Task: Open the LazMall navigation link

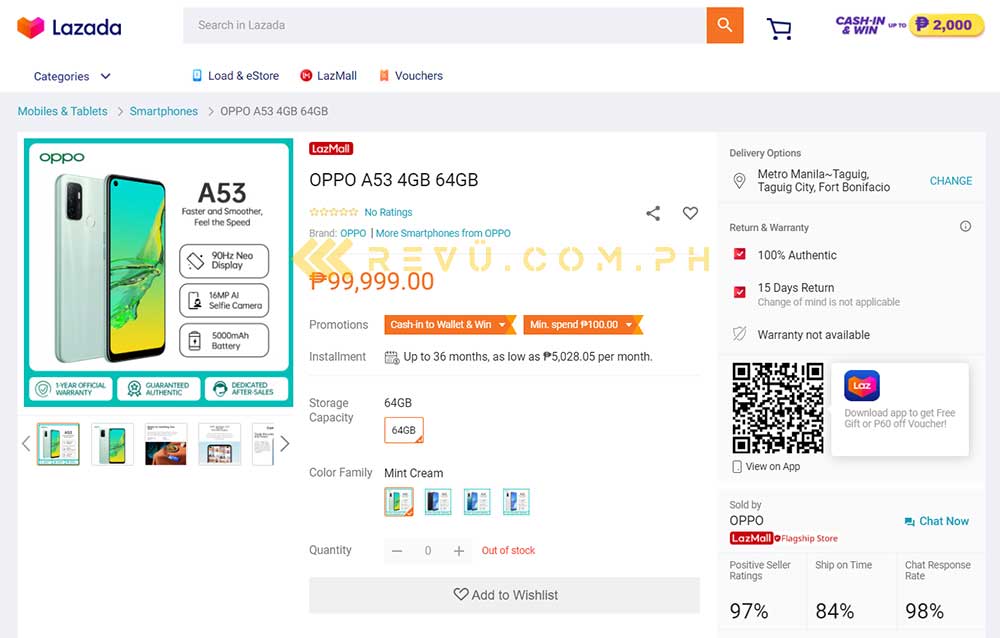Action: (x=328, y=76)
